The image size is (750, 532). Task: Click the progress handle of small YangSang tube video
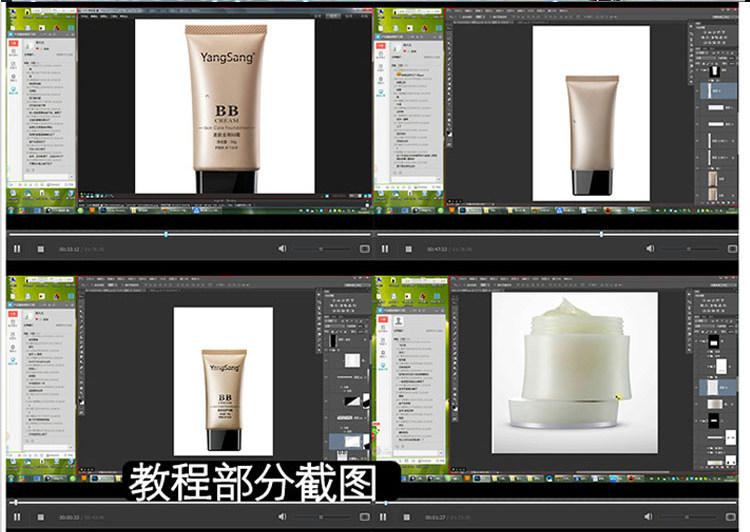(16, 502)
